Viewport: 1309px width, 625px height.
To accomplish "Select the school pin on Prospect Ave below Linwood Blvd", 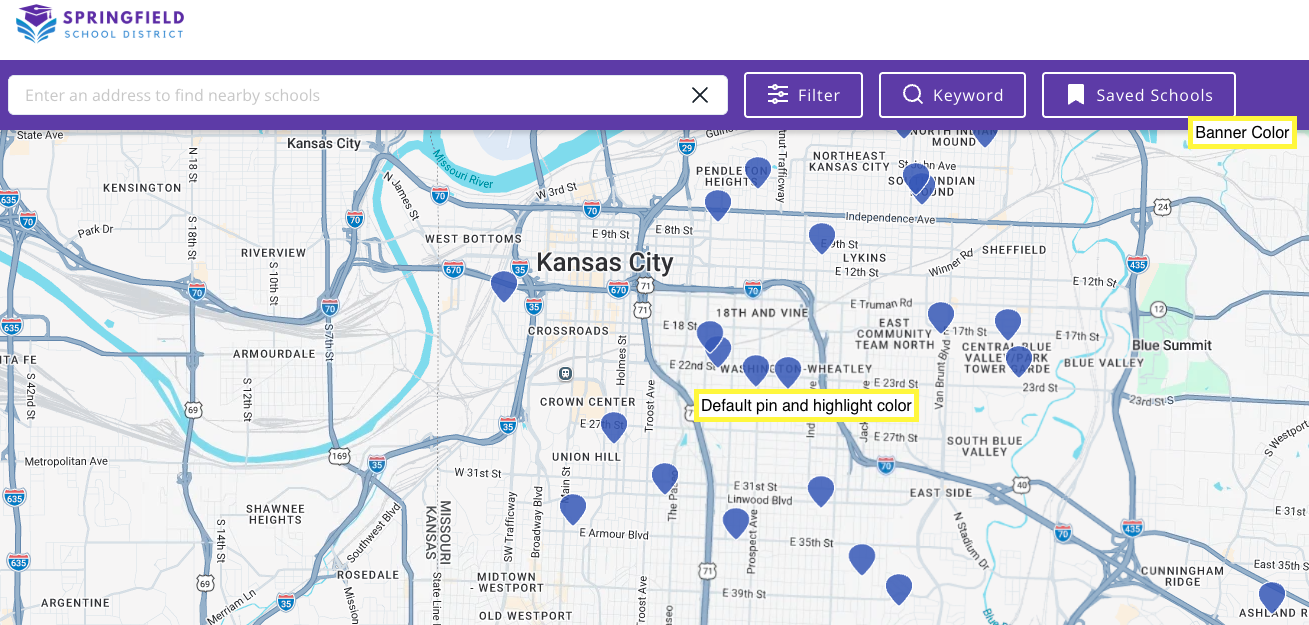I will click(x=736, y=523).
